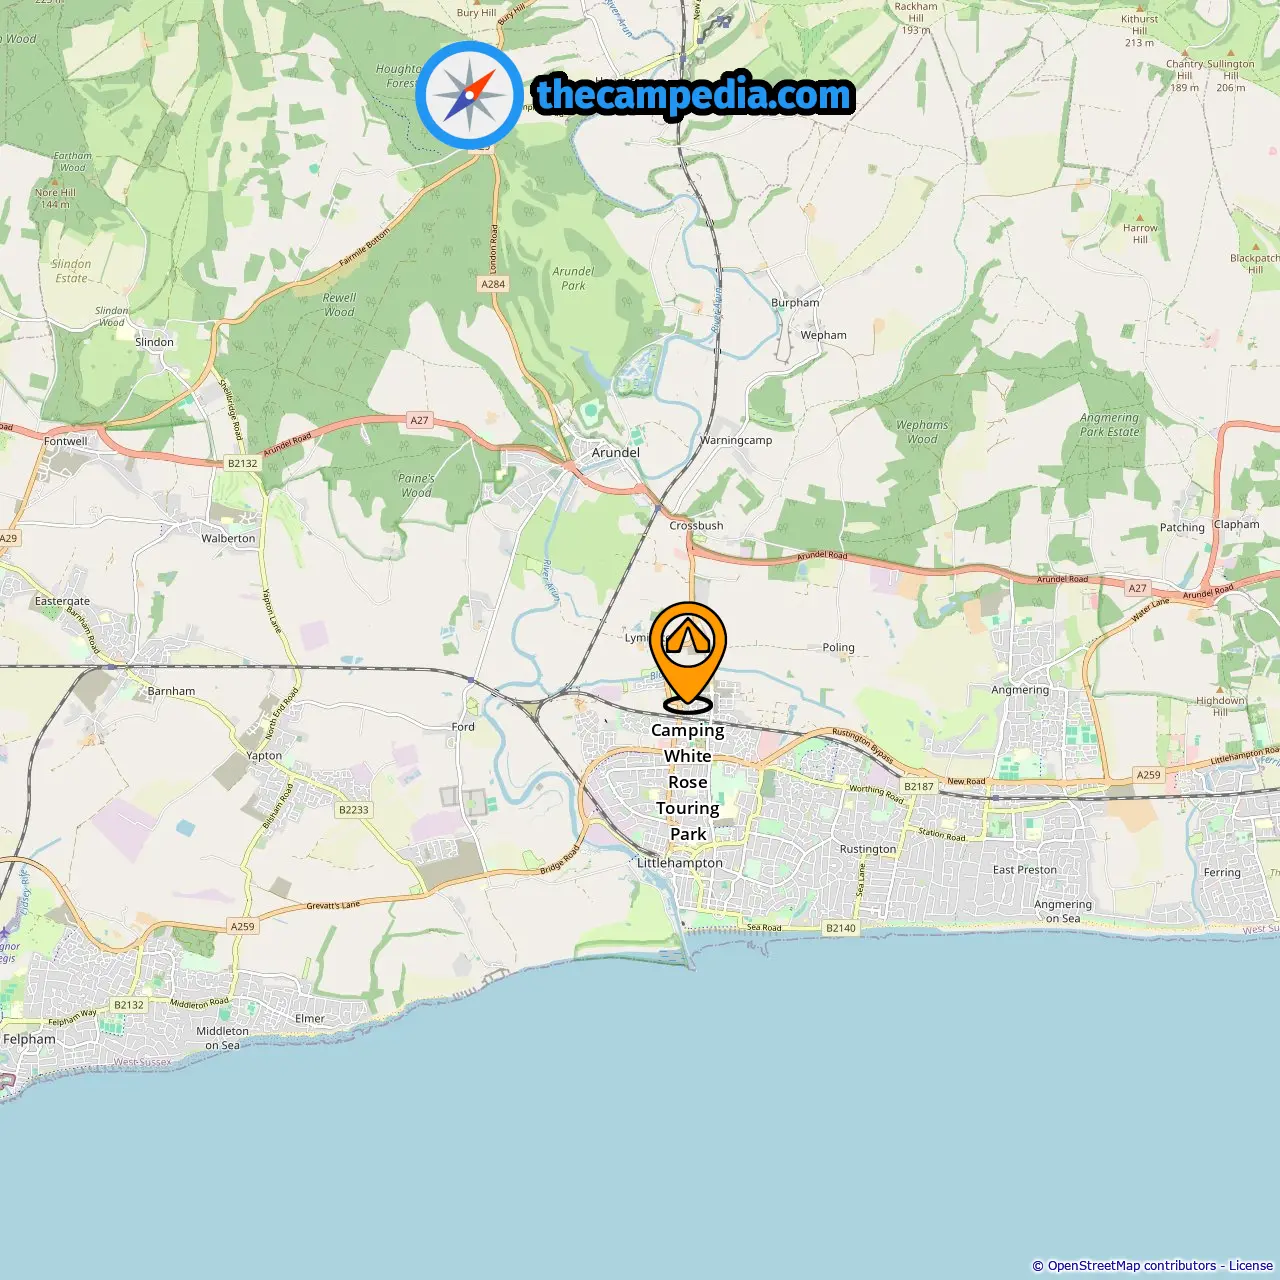Click the B2140 road shield
Image resolution: width=1280 pixels, height=1280 pixels.
(x=840, y=928)
